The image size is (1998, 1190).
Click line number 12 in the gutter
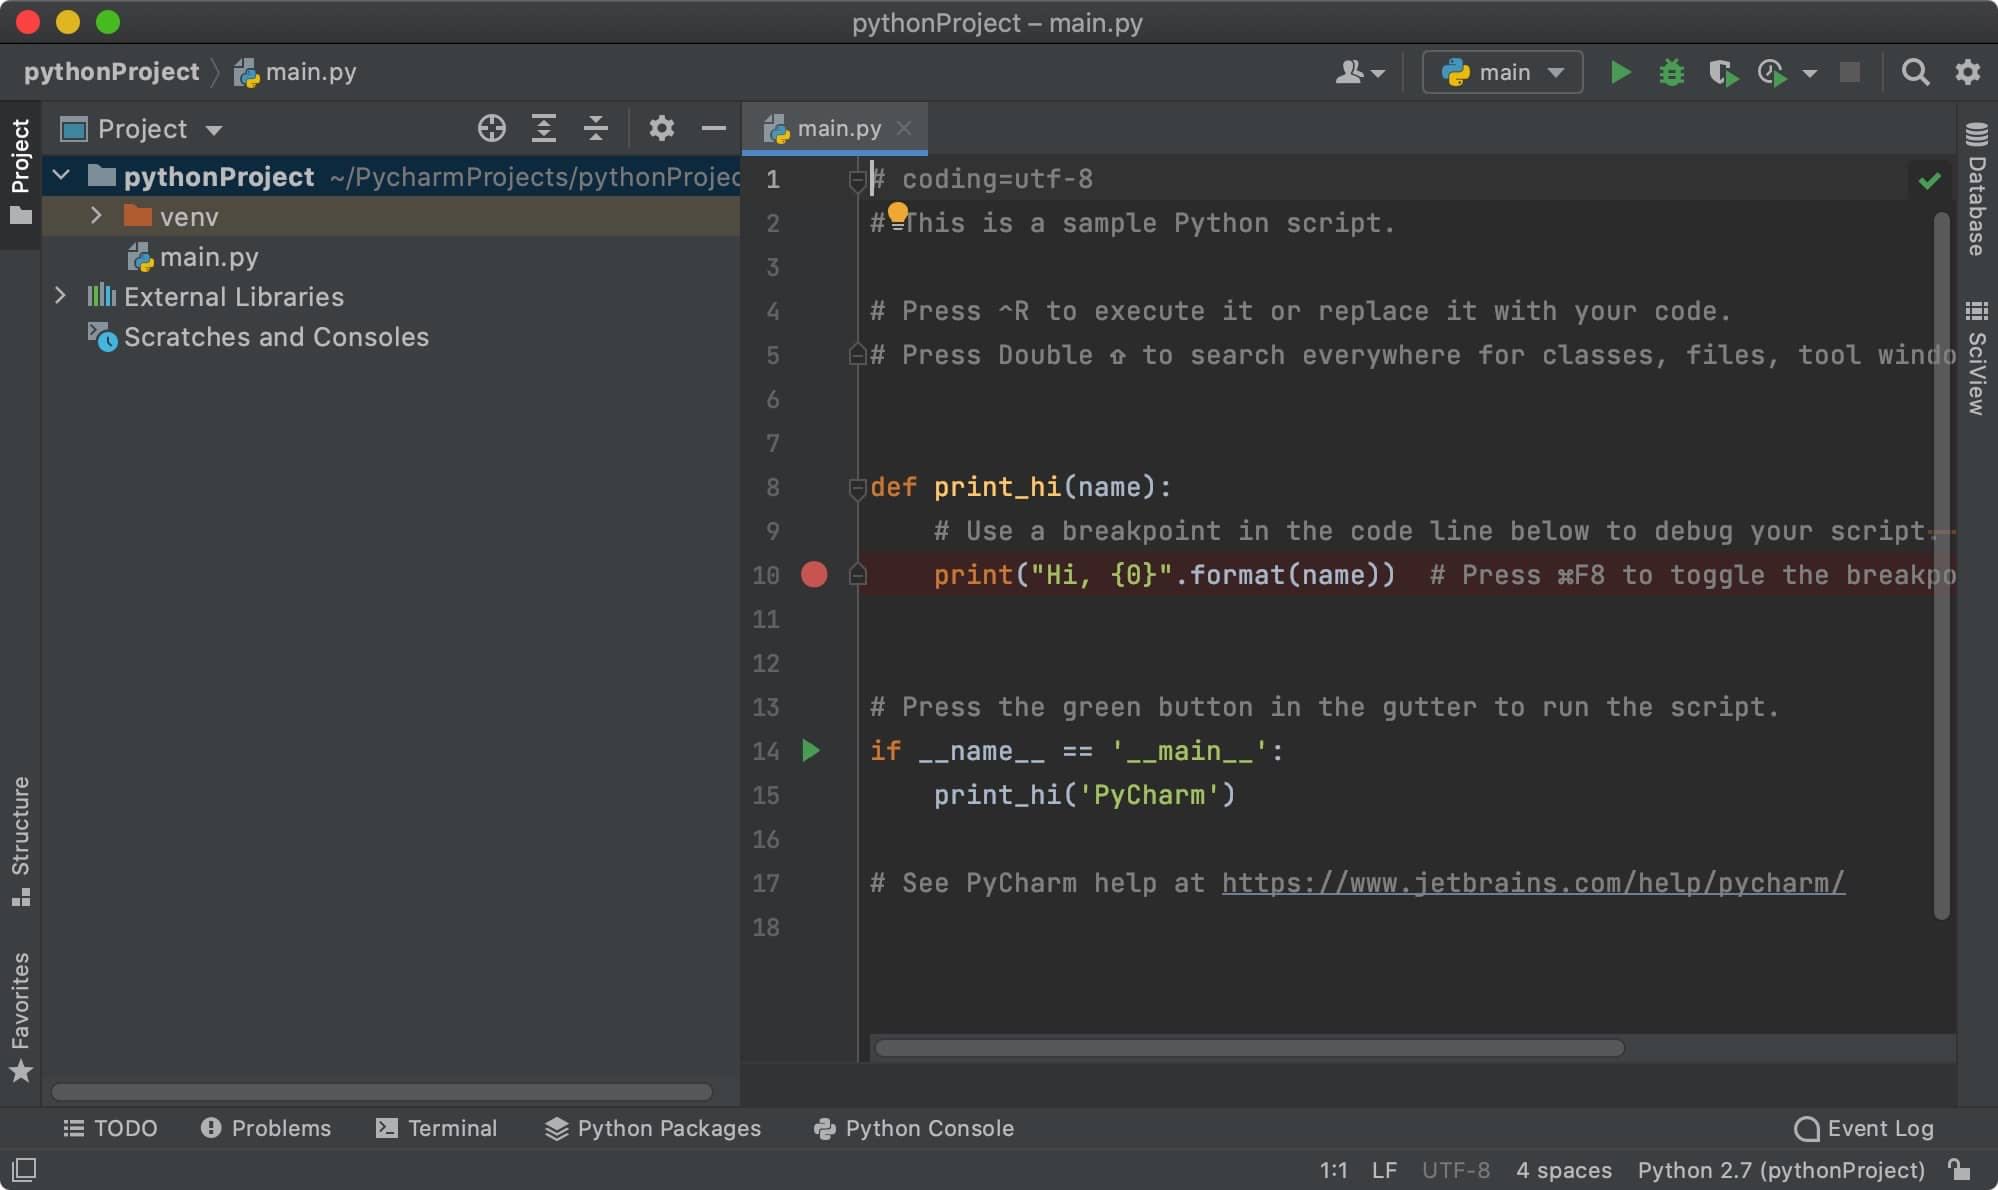[766, 663]
